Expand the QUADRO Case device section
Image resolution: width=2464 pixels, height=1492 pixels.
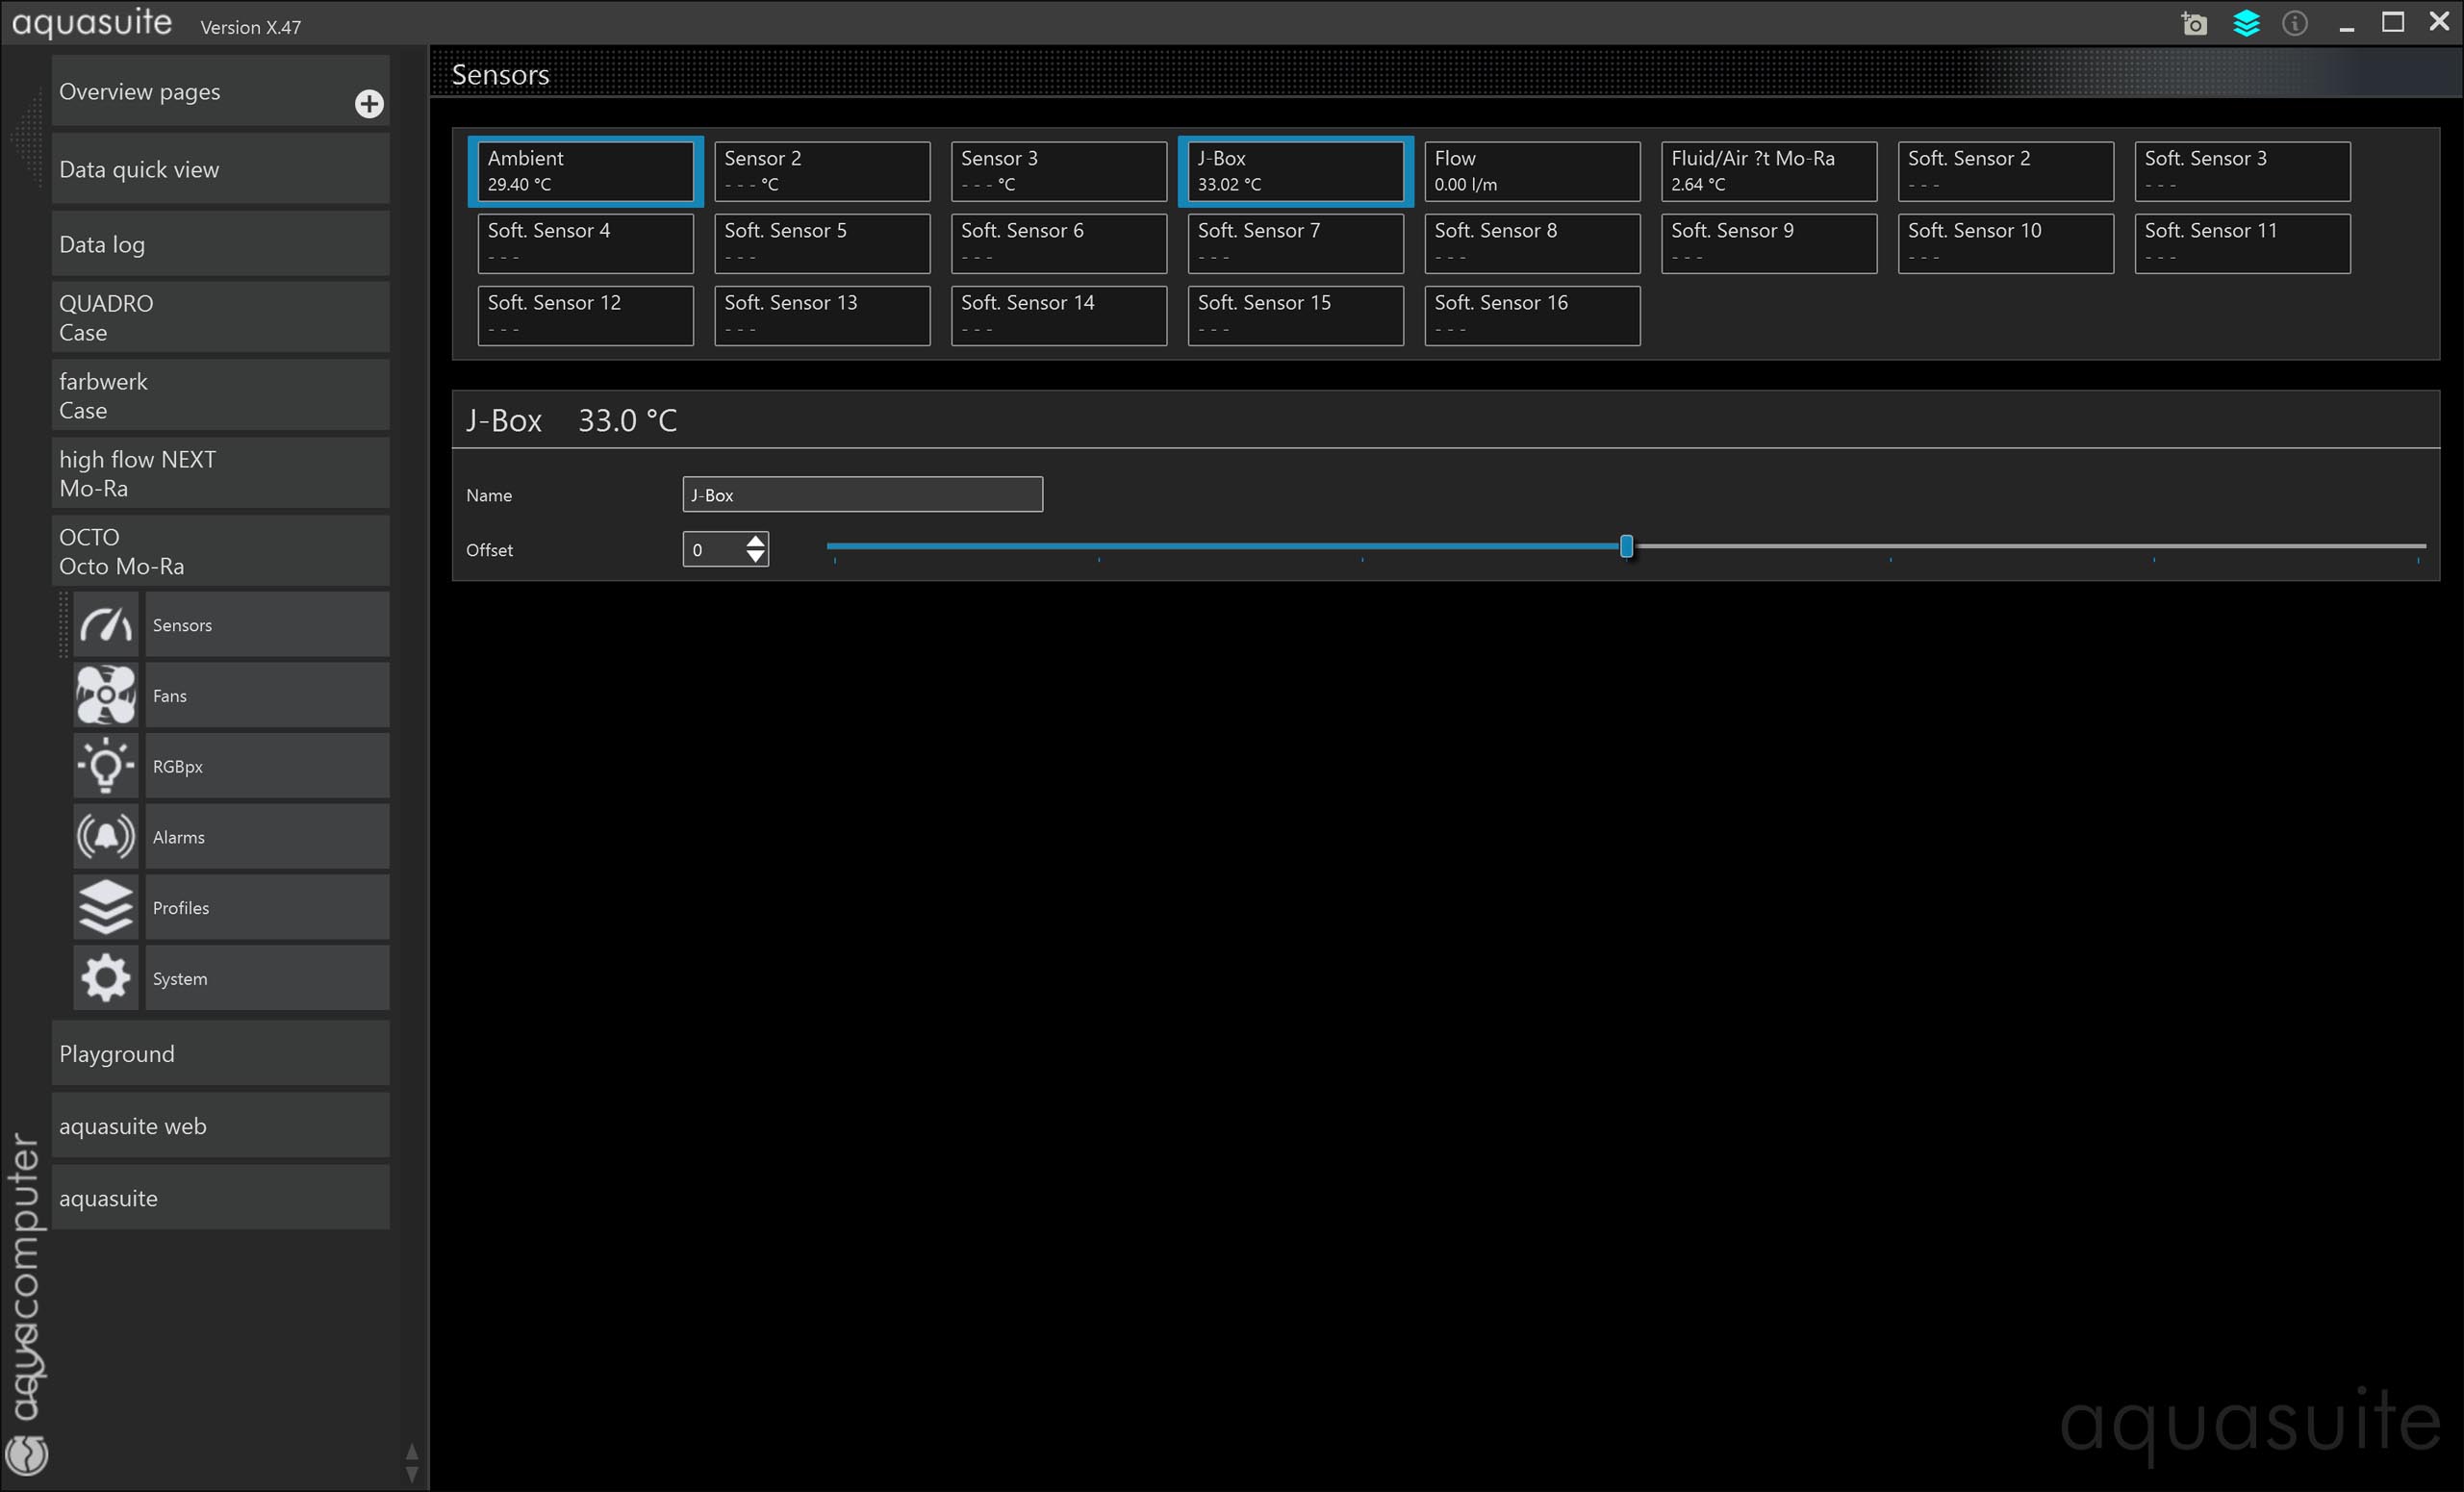pos(220,317)
